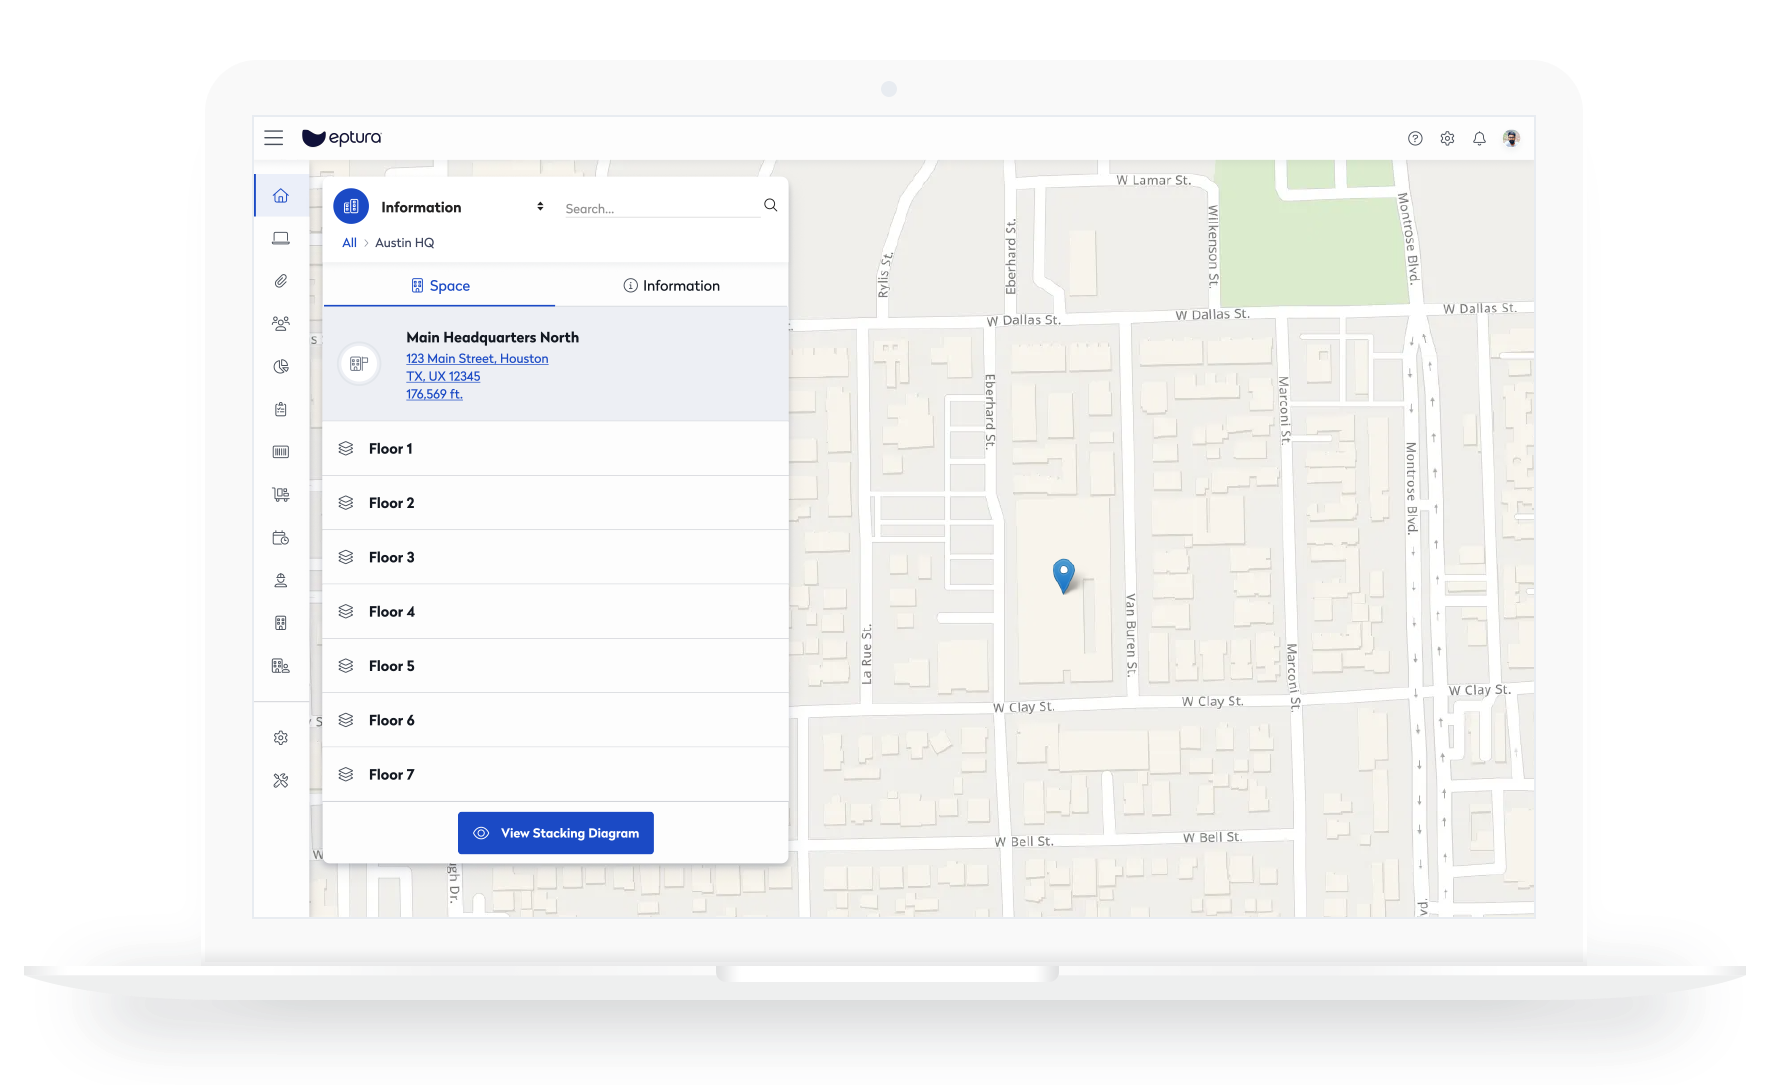Viewport: 1778px width, 1085px height.
Task: Open the building with person sidebar icon
Action: pos(281,666)
